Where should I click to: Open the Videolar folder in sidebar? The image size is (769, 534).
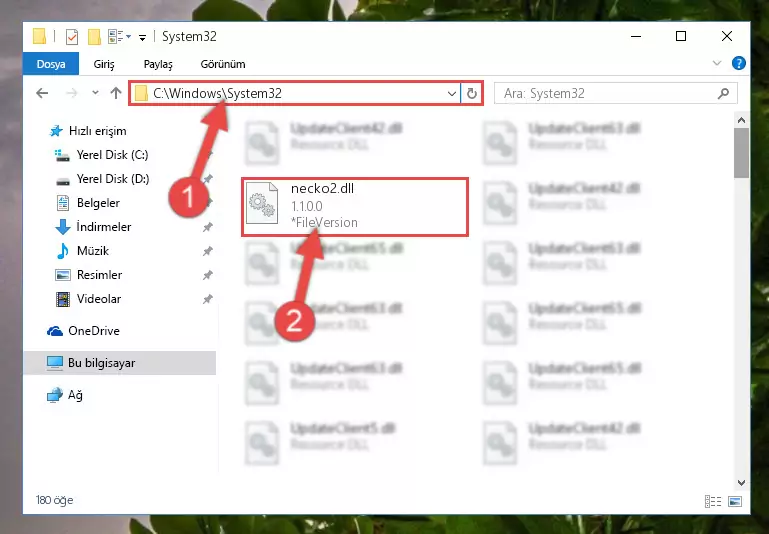pos(99,299)
